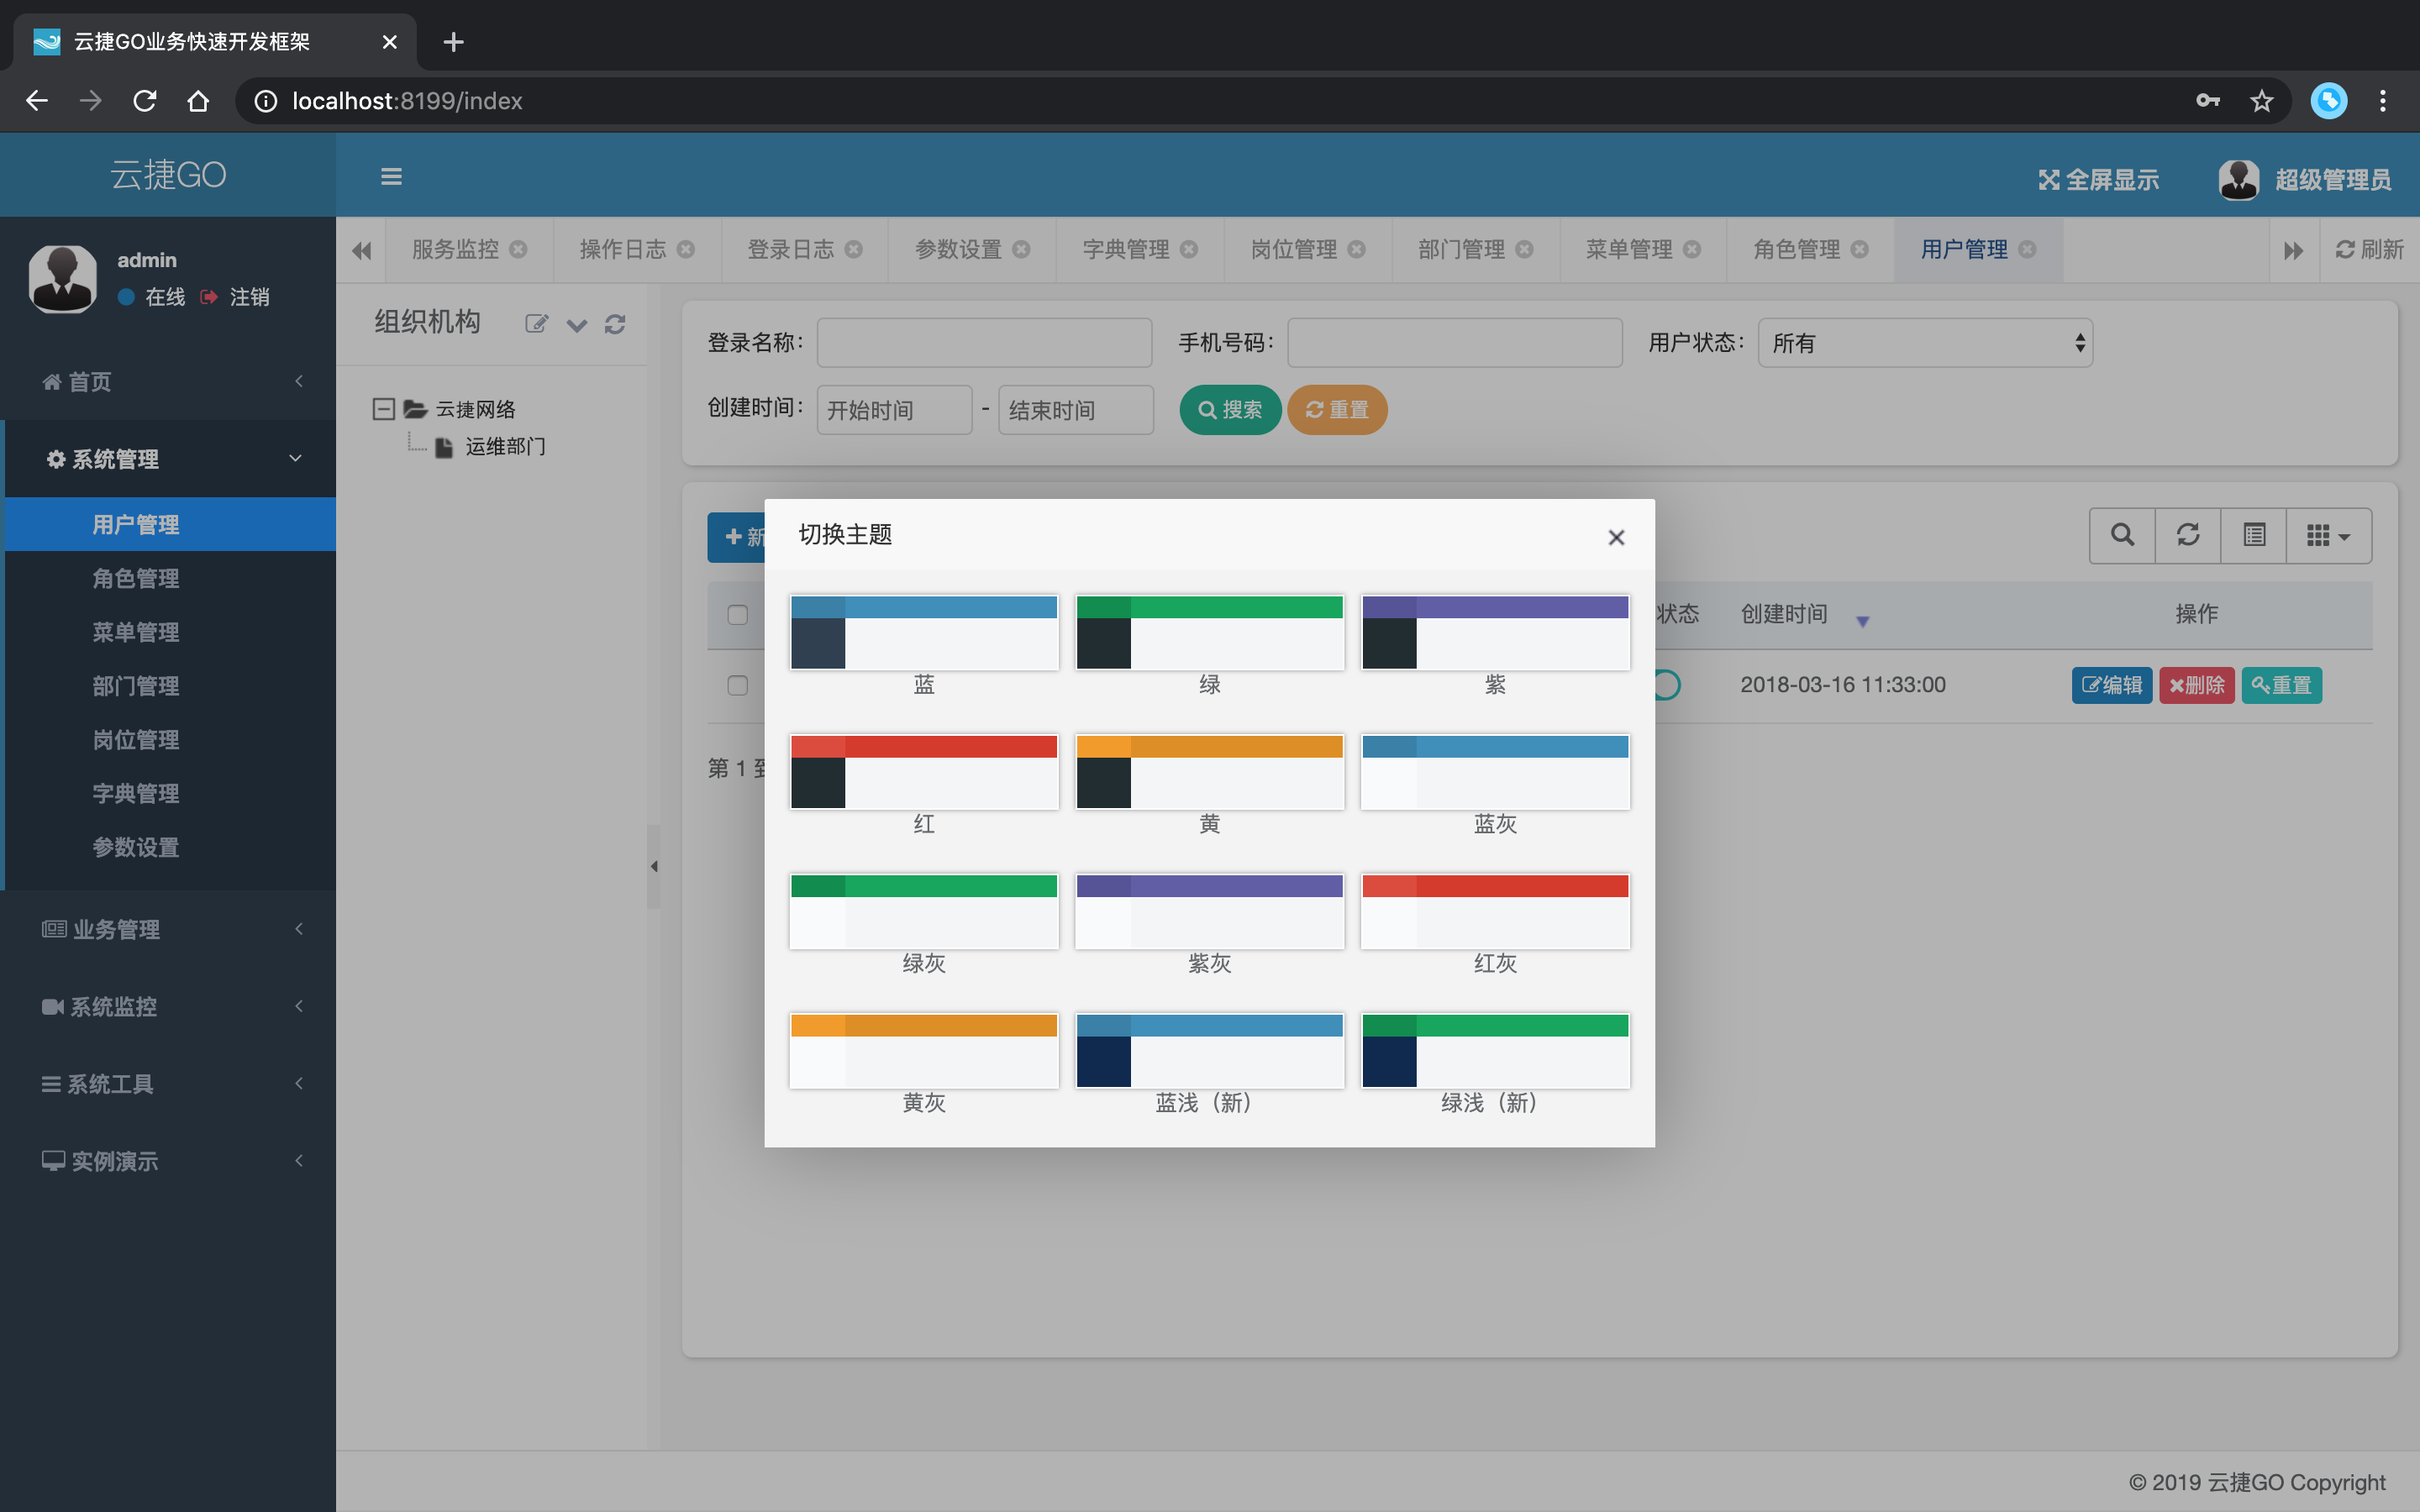Viewport: 2420px width, 1512px height.
Task: Click the green 搜索 button
Action: 1229,410
